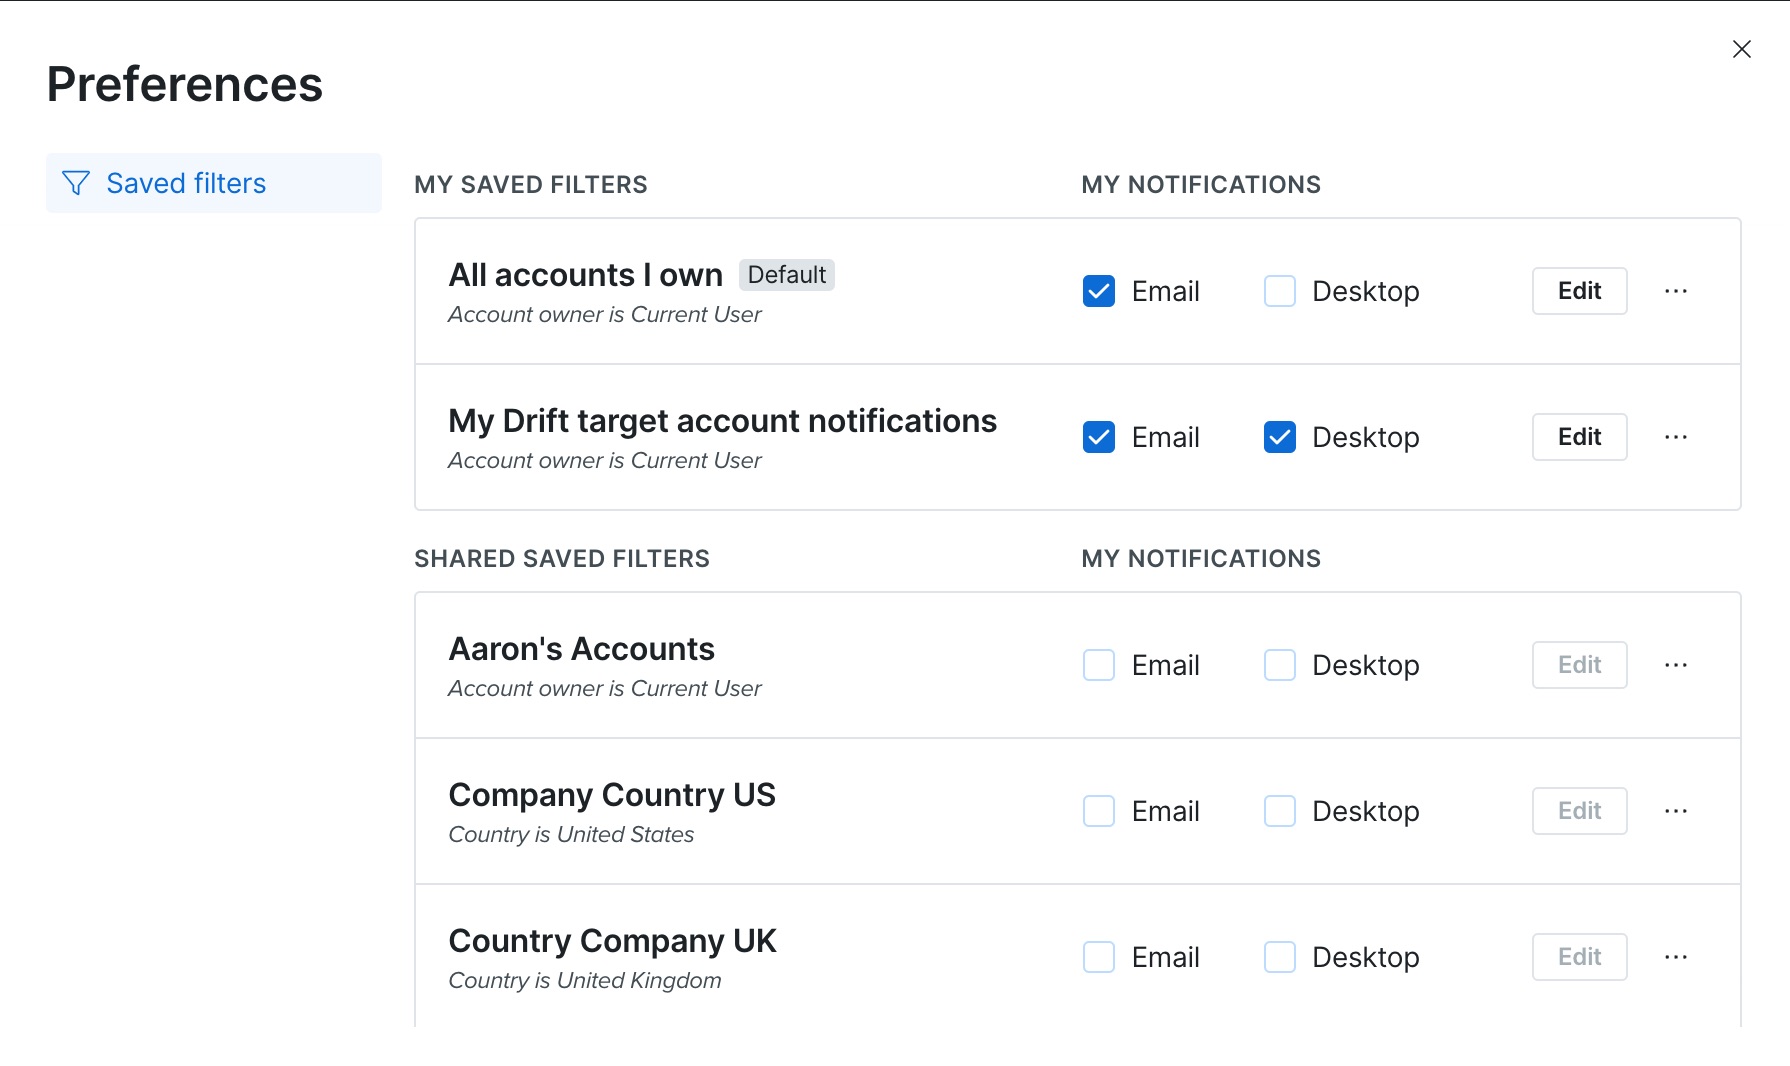Check Desktop for Company Country US

tap(1280, 811)
